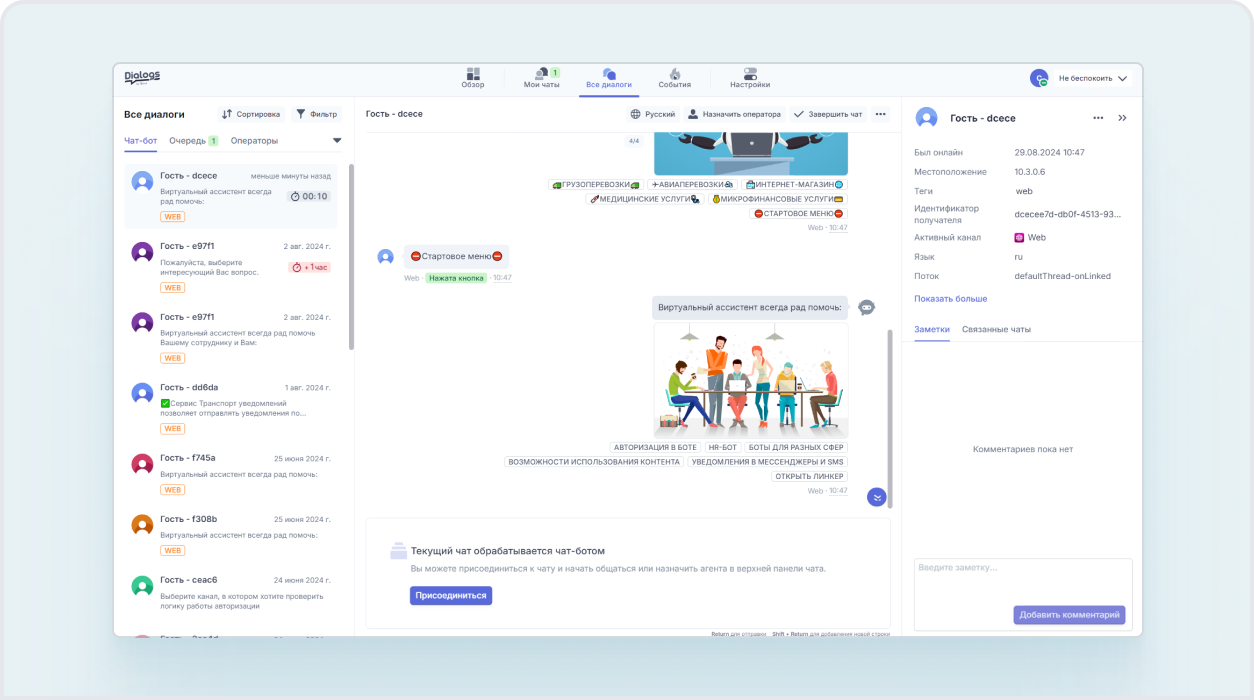The width and height of the screenshot is (1254, 700).
Task: Switch to the Очередь tab
Action: pyautogui.click(x=193, y=141)
